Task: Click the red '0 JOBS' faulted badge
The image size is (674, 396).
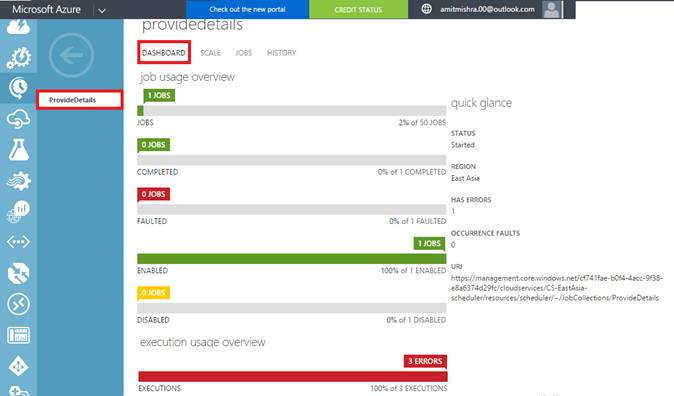Action: (153, 194)
